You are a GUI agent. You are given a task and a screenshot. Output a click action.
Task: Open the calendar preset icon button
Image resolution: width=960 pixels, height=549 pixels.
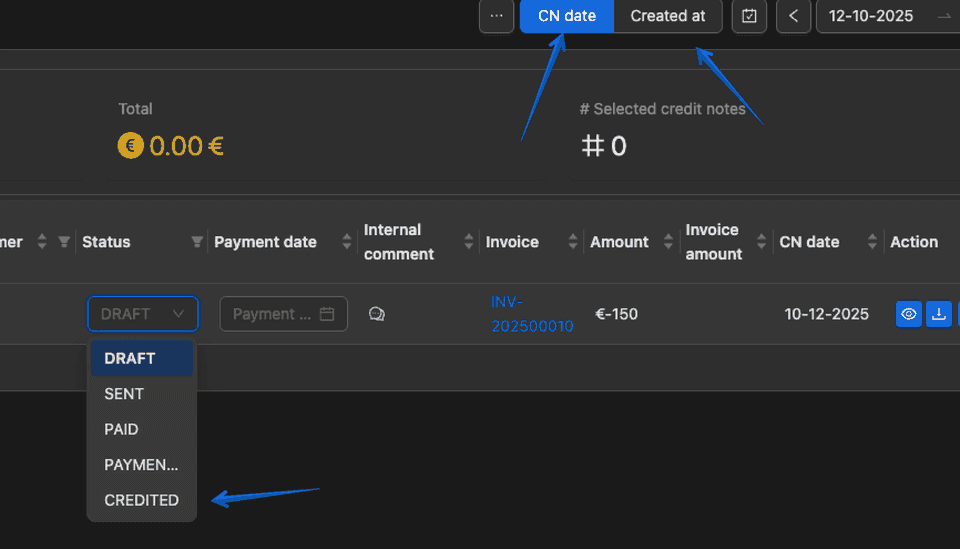click(749, 16)
